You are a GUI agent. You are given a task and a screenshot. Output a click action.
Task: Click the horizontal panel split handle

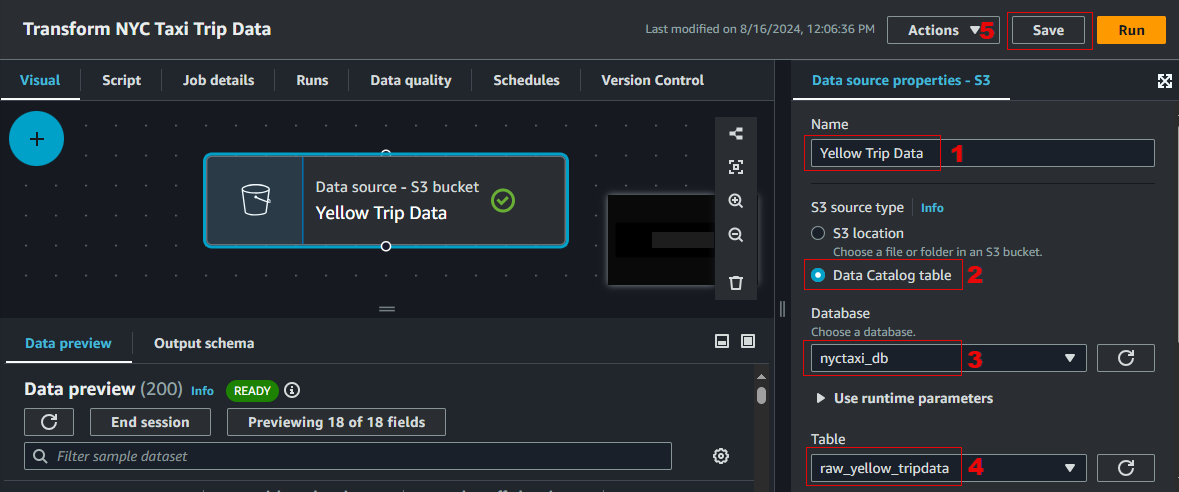tap(386, 308)
